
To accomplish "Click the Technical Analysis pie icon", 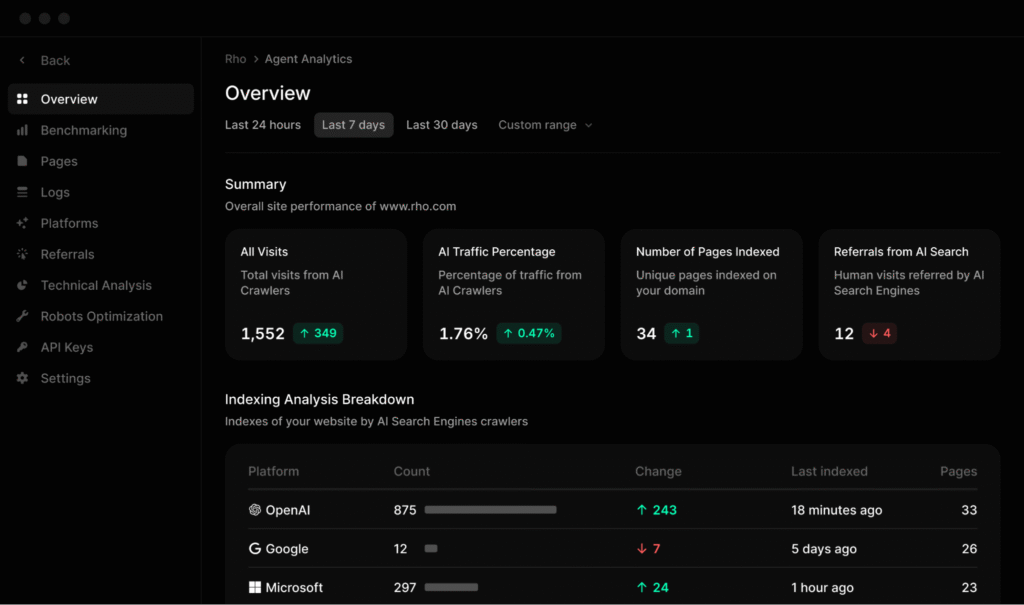I will [22, 285].
